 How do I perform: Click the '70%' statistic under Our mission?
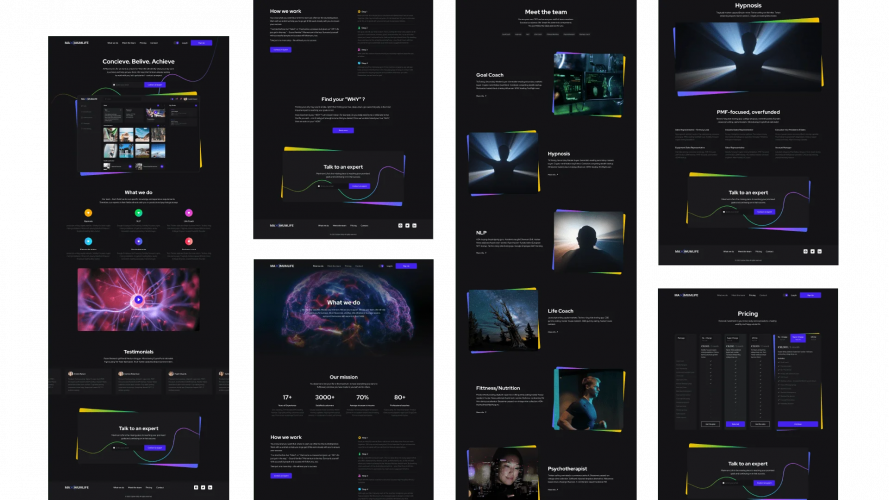(362, 397)
